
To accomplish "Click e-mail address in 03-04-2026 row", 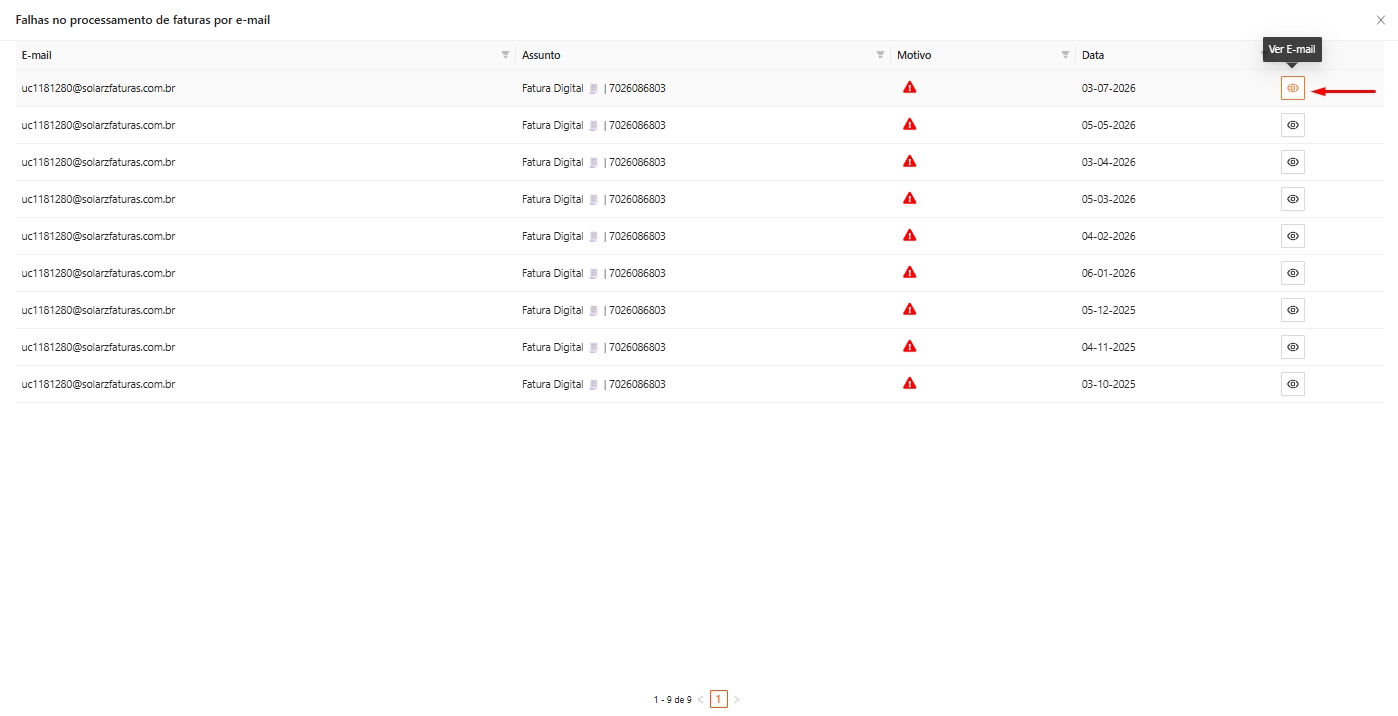I will point(98,162).
